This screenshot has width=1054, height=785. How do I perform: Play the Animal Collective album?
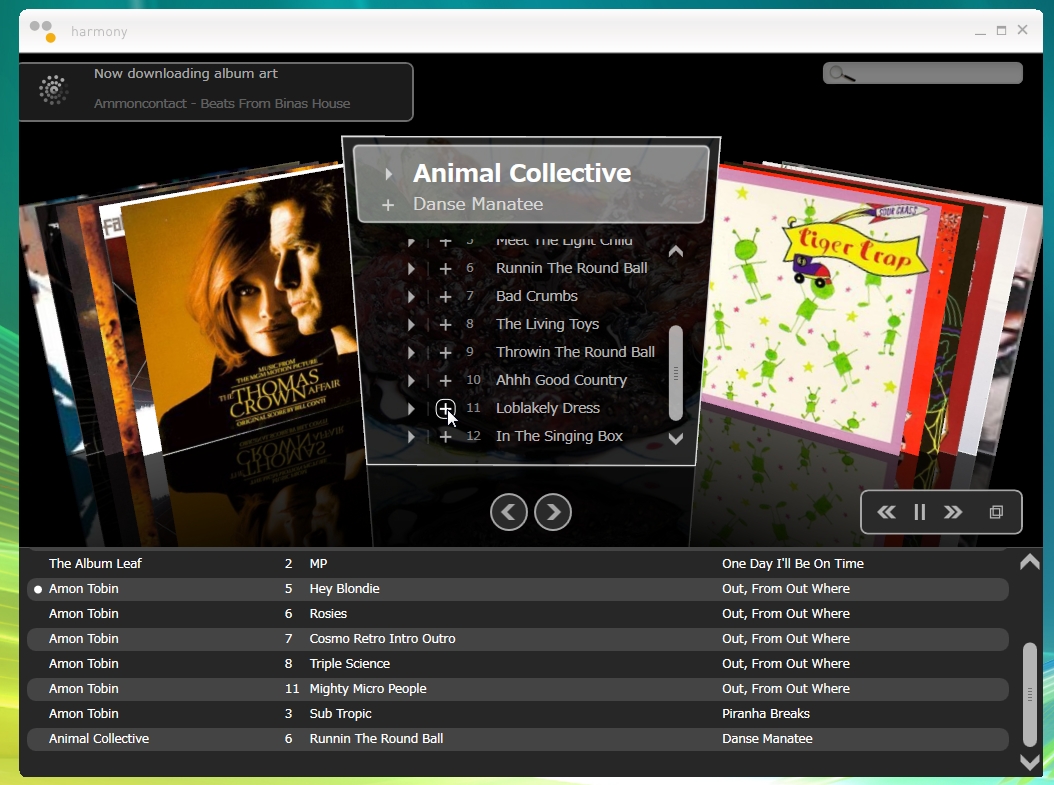389,174
